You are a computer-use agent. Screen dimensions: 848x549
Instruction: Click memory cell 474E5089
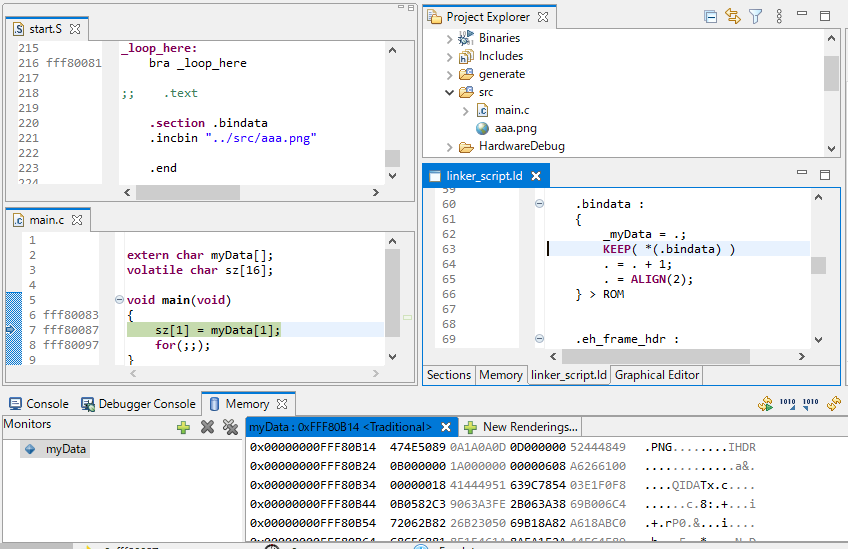click(x=418, y=448)
